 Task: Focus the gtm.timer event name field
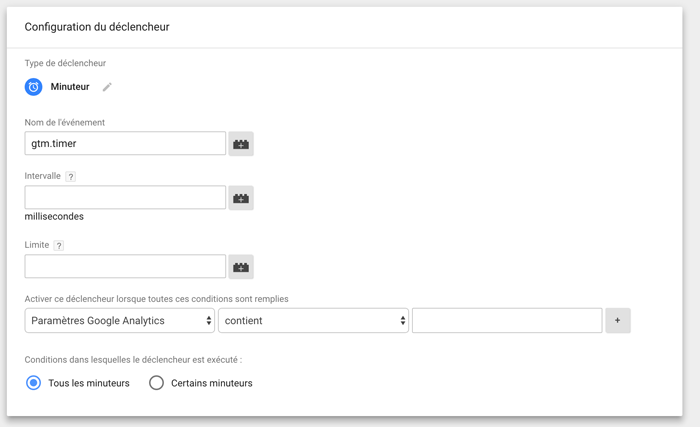click(x=125, y=143)
